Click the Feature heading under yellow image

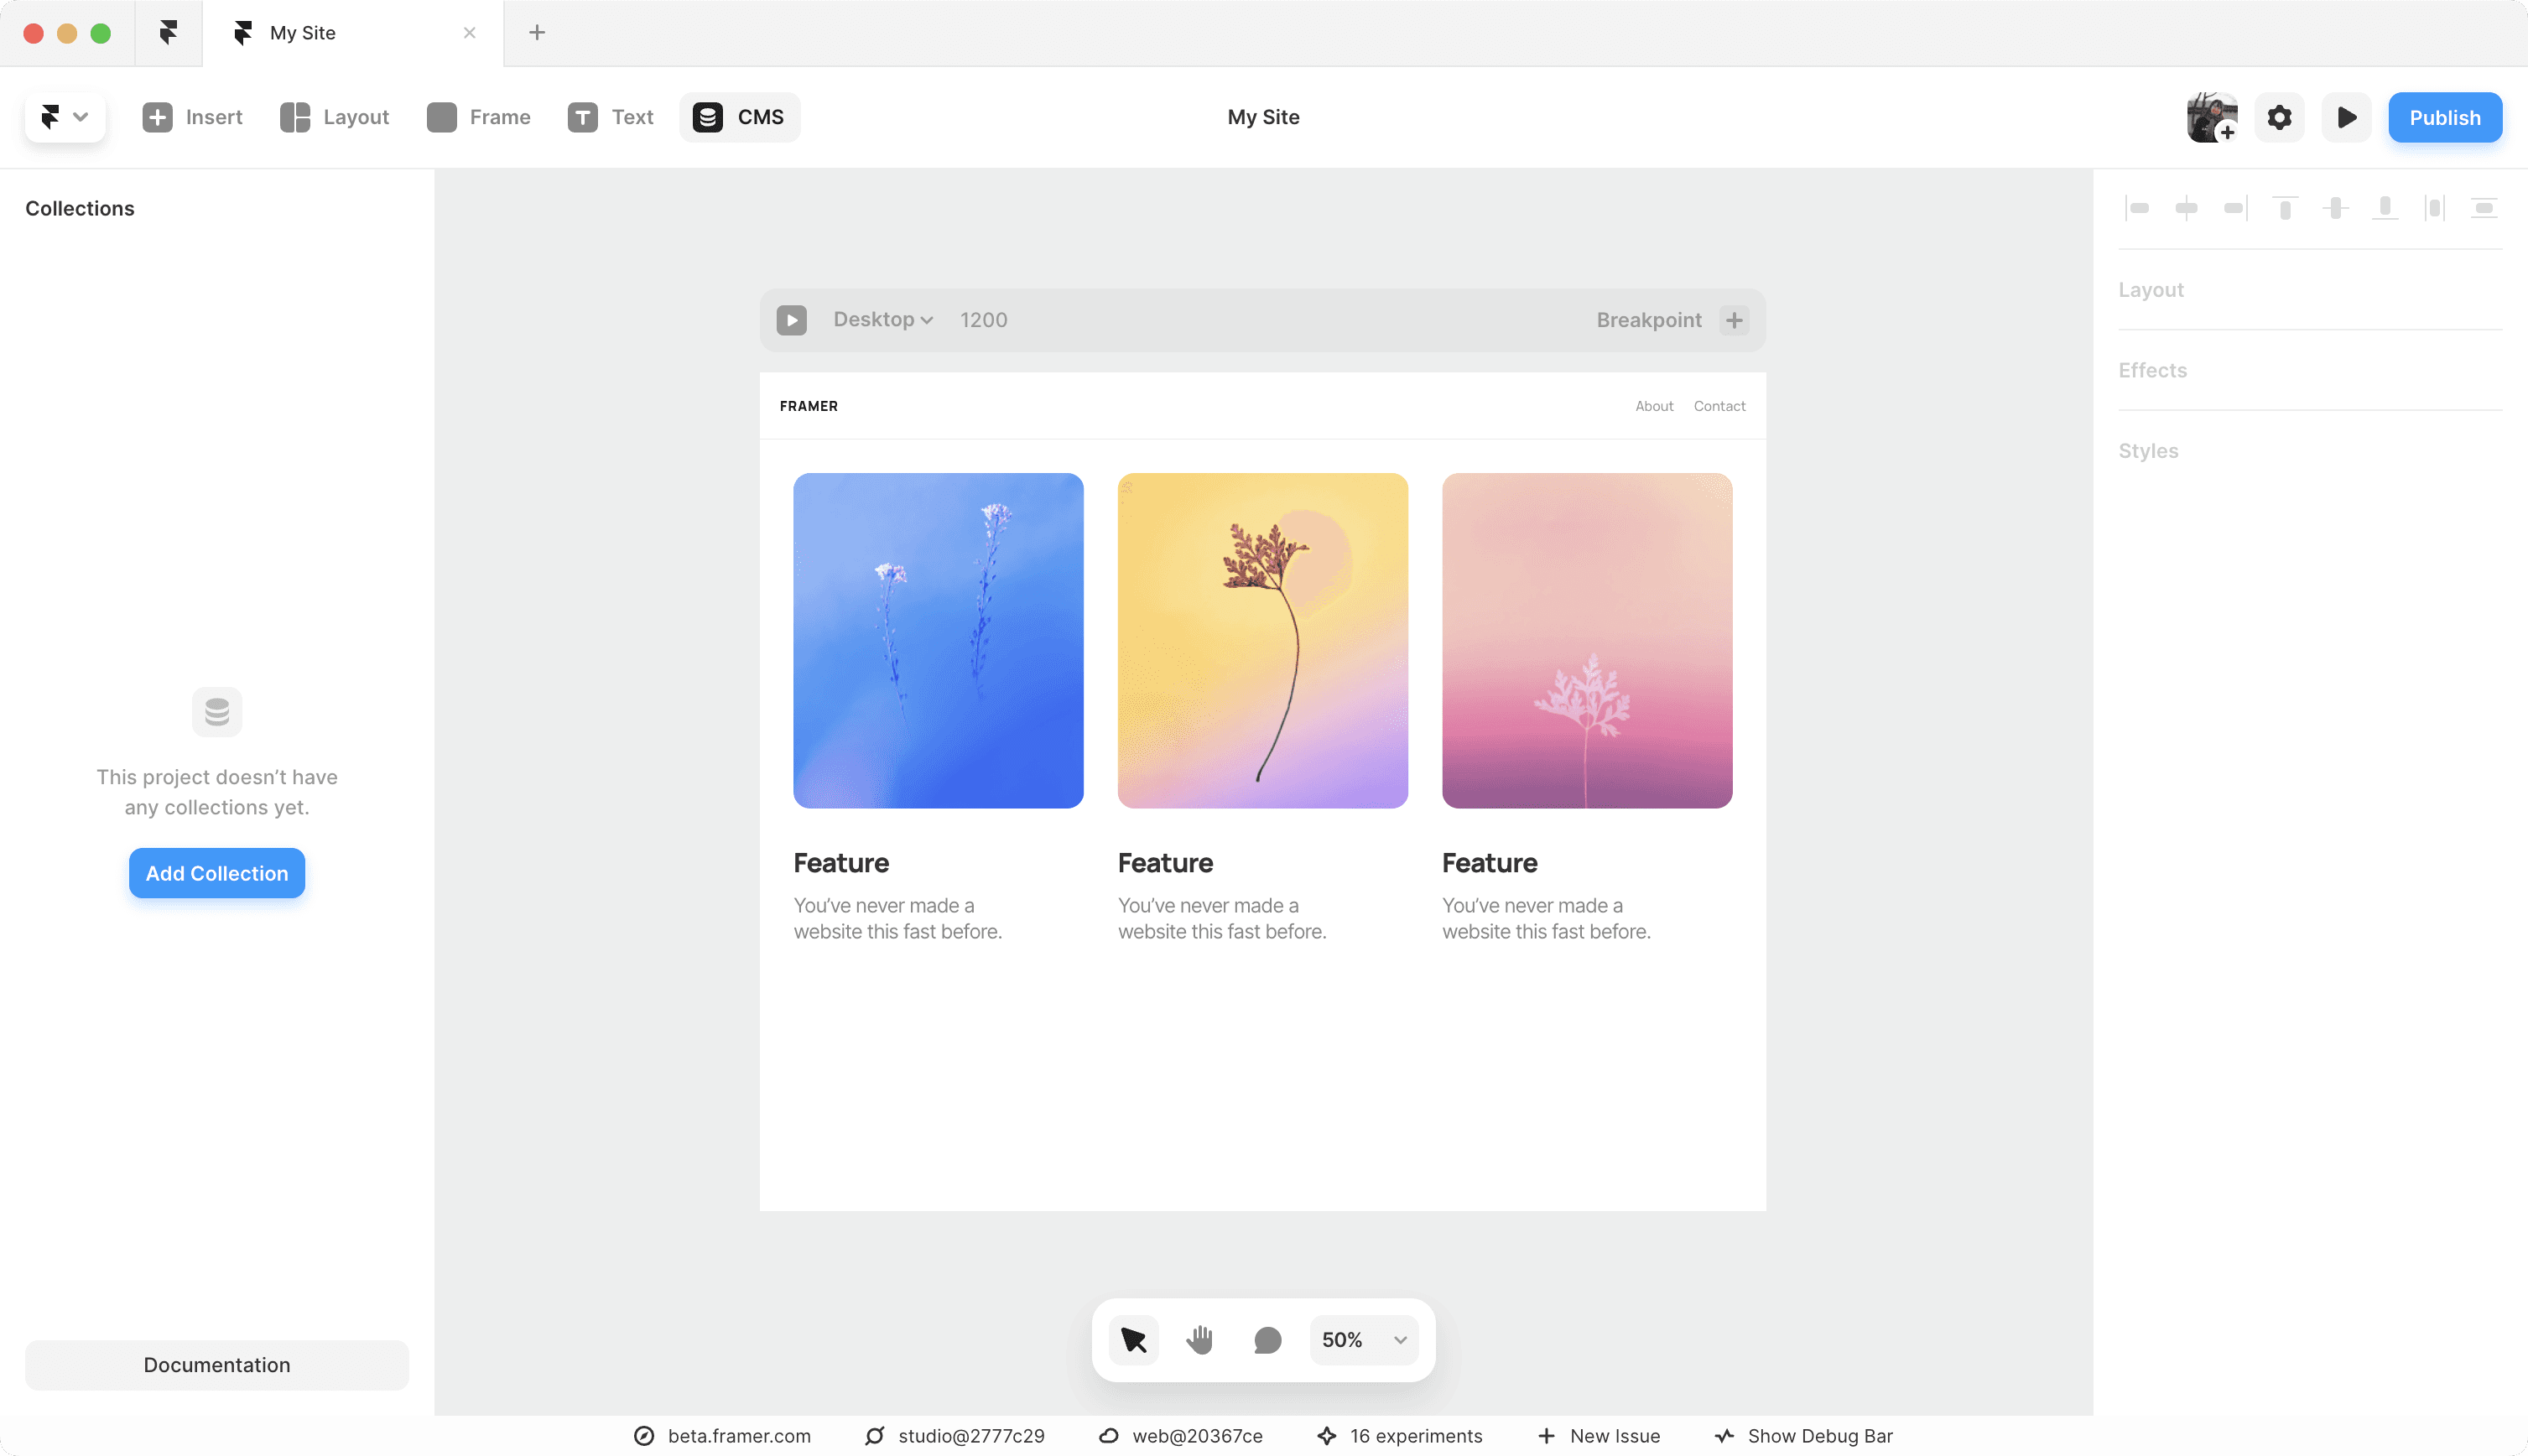coord(1165,863)
